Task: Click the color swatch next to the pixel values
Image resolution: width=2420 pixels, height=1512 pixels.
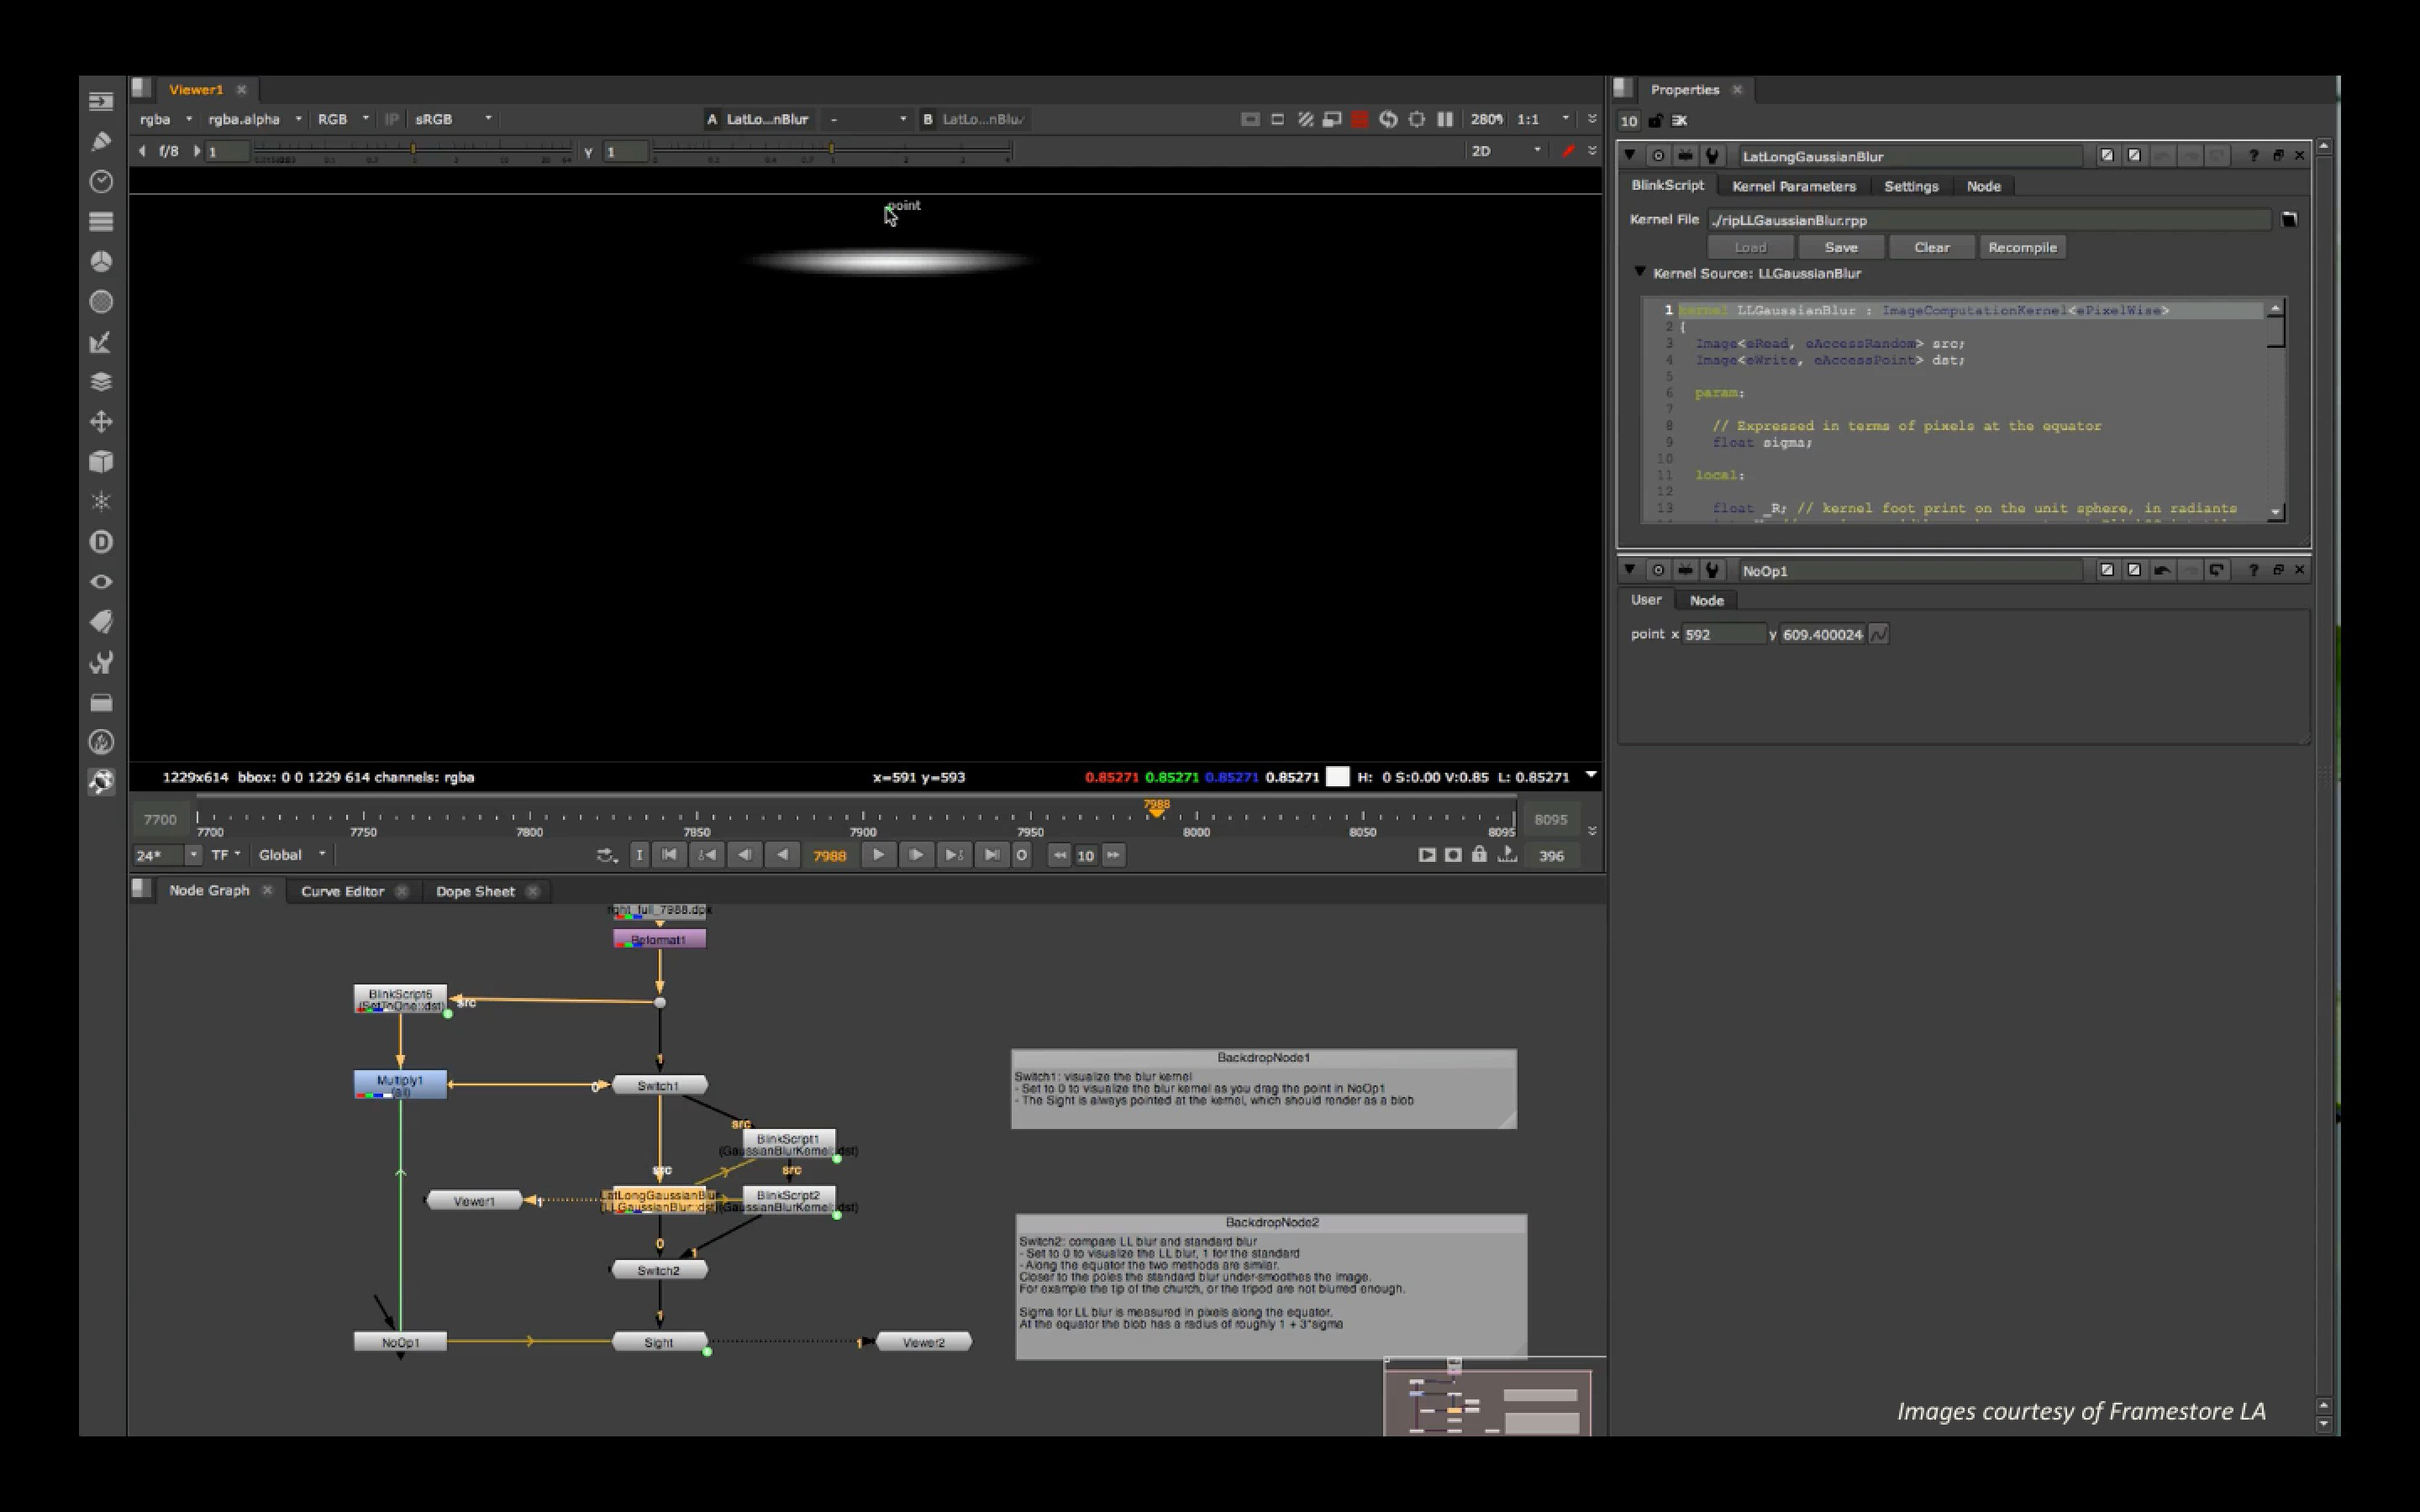Action: (x=1339, y=776)
